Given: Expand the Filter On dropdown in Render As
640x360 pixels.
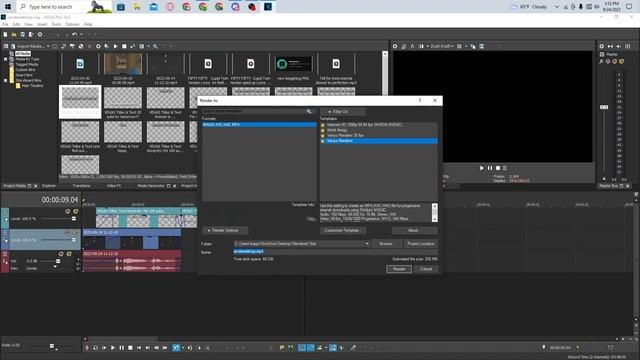Looking at the screenshot, I should click(343, 111).
